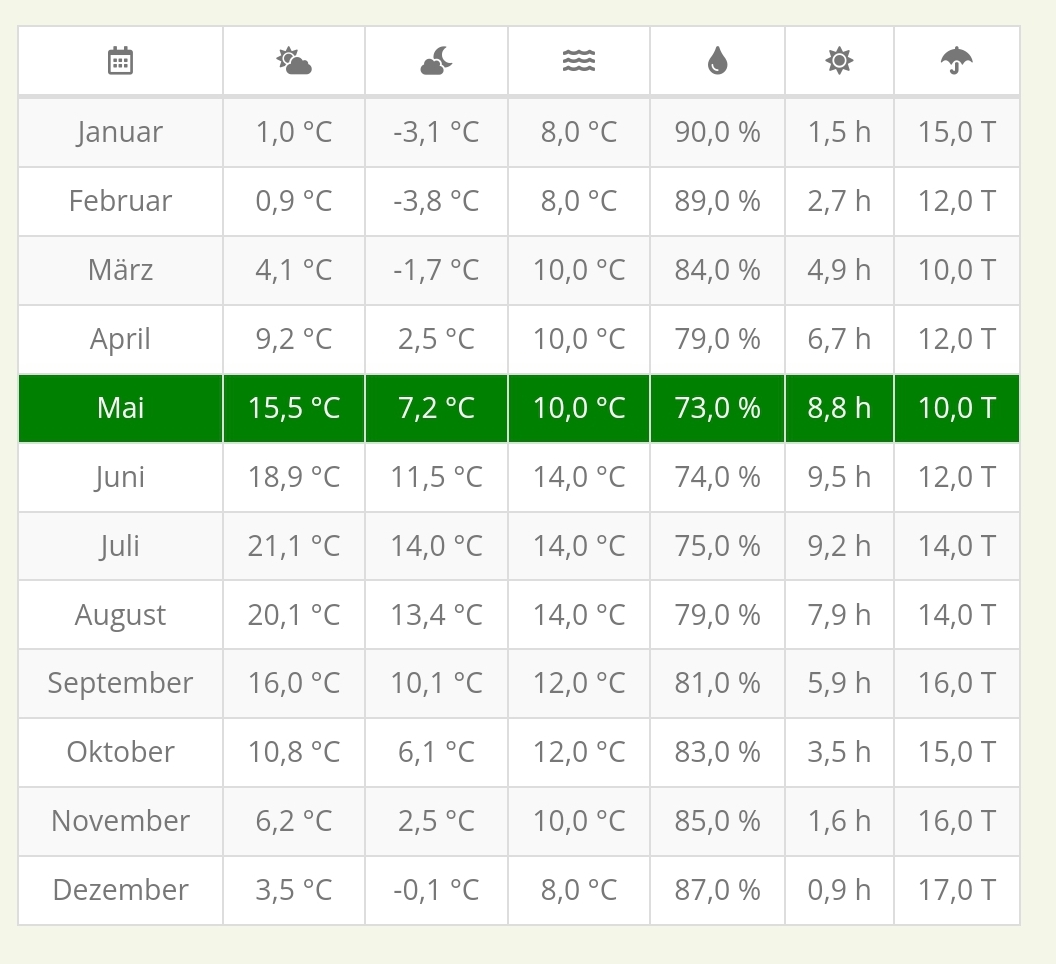Click the humidity water drop icon
The image size is (1056, 964).
pyautogui.click(x=717, y=61)
